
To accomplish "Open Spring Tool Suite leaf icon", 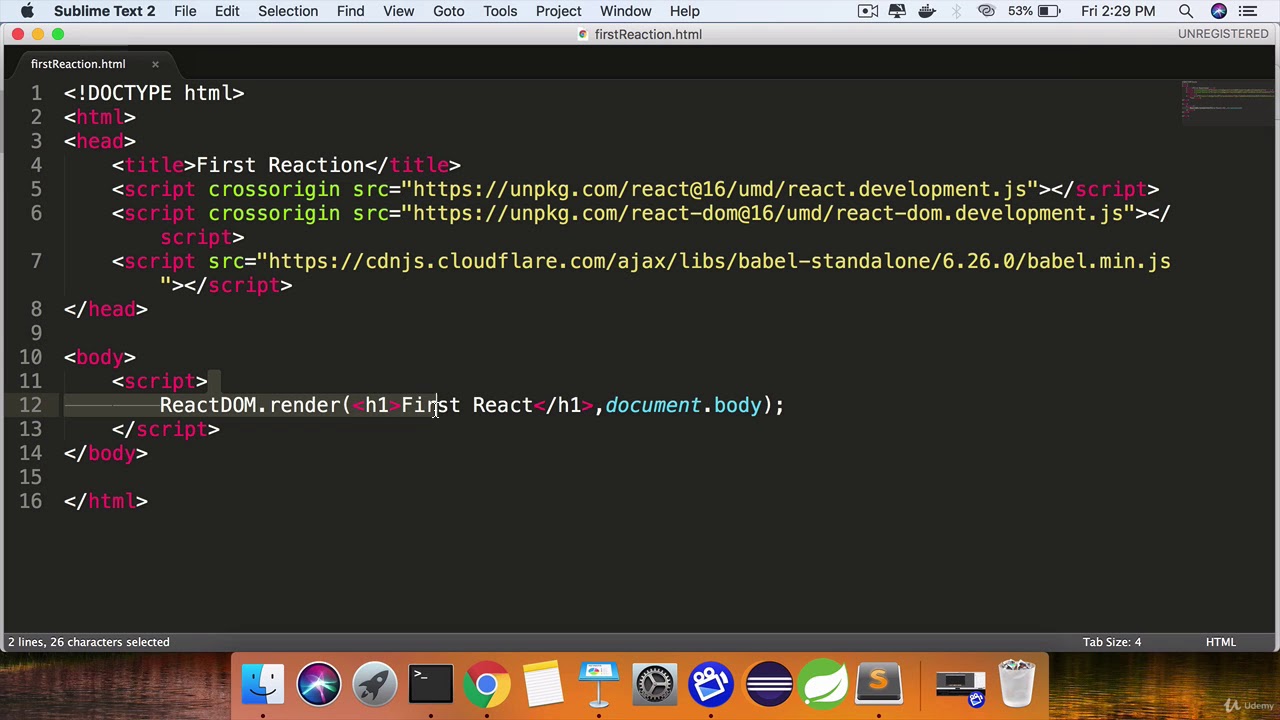I will point(824,684).
